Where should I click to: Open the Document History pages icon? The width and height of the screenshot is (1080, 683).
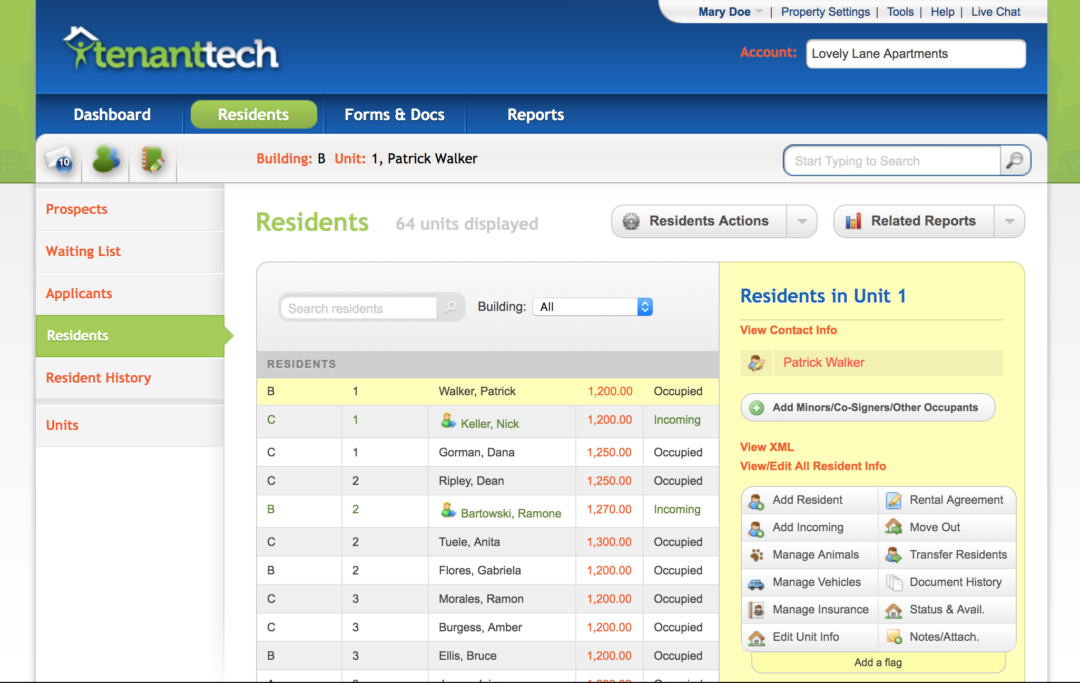point(895,582)
